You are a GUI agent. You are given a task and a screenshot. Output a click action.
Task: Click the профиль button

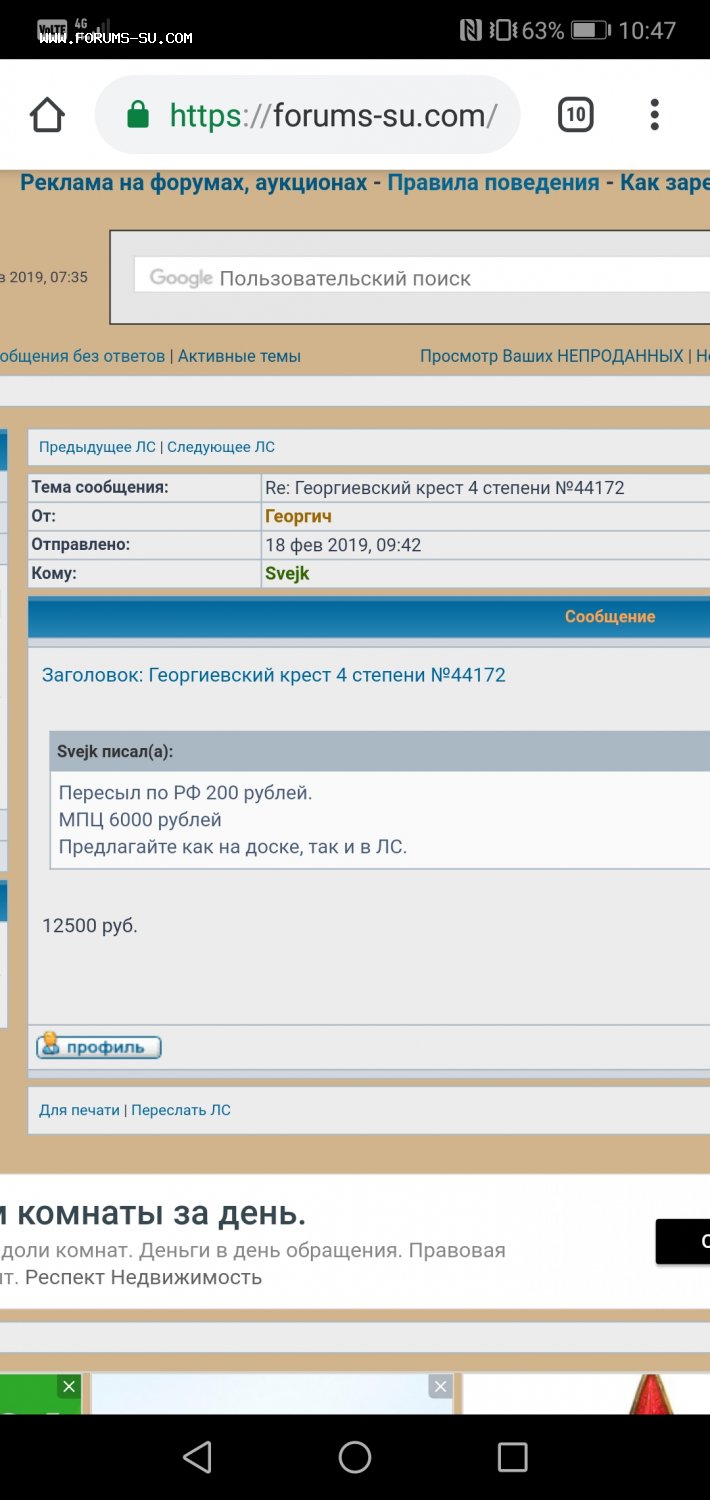[x=99, y=1047]
